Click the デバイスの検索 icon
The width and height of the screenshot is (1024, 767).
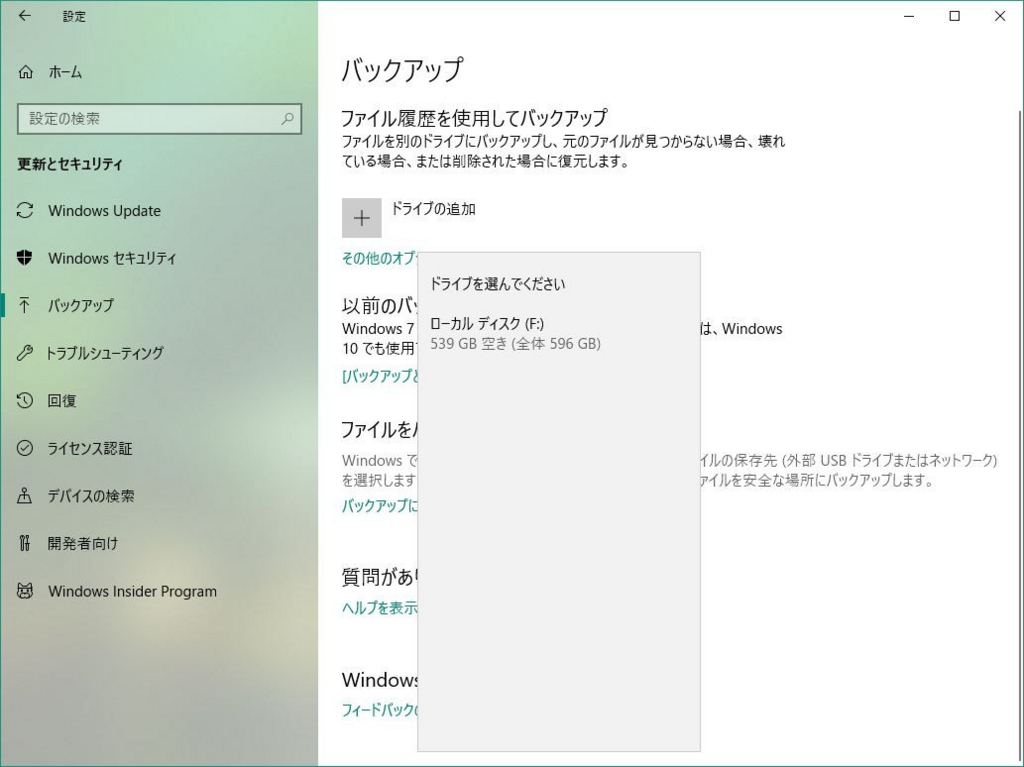pos(22,495)
